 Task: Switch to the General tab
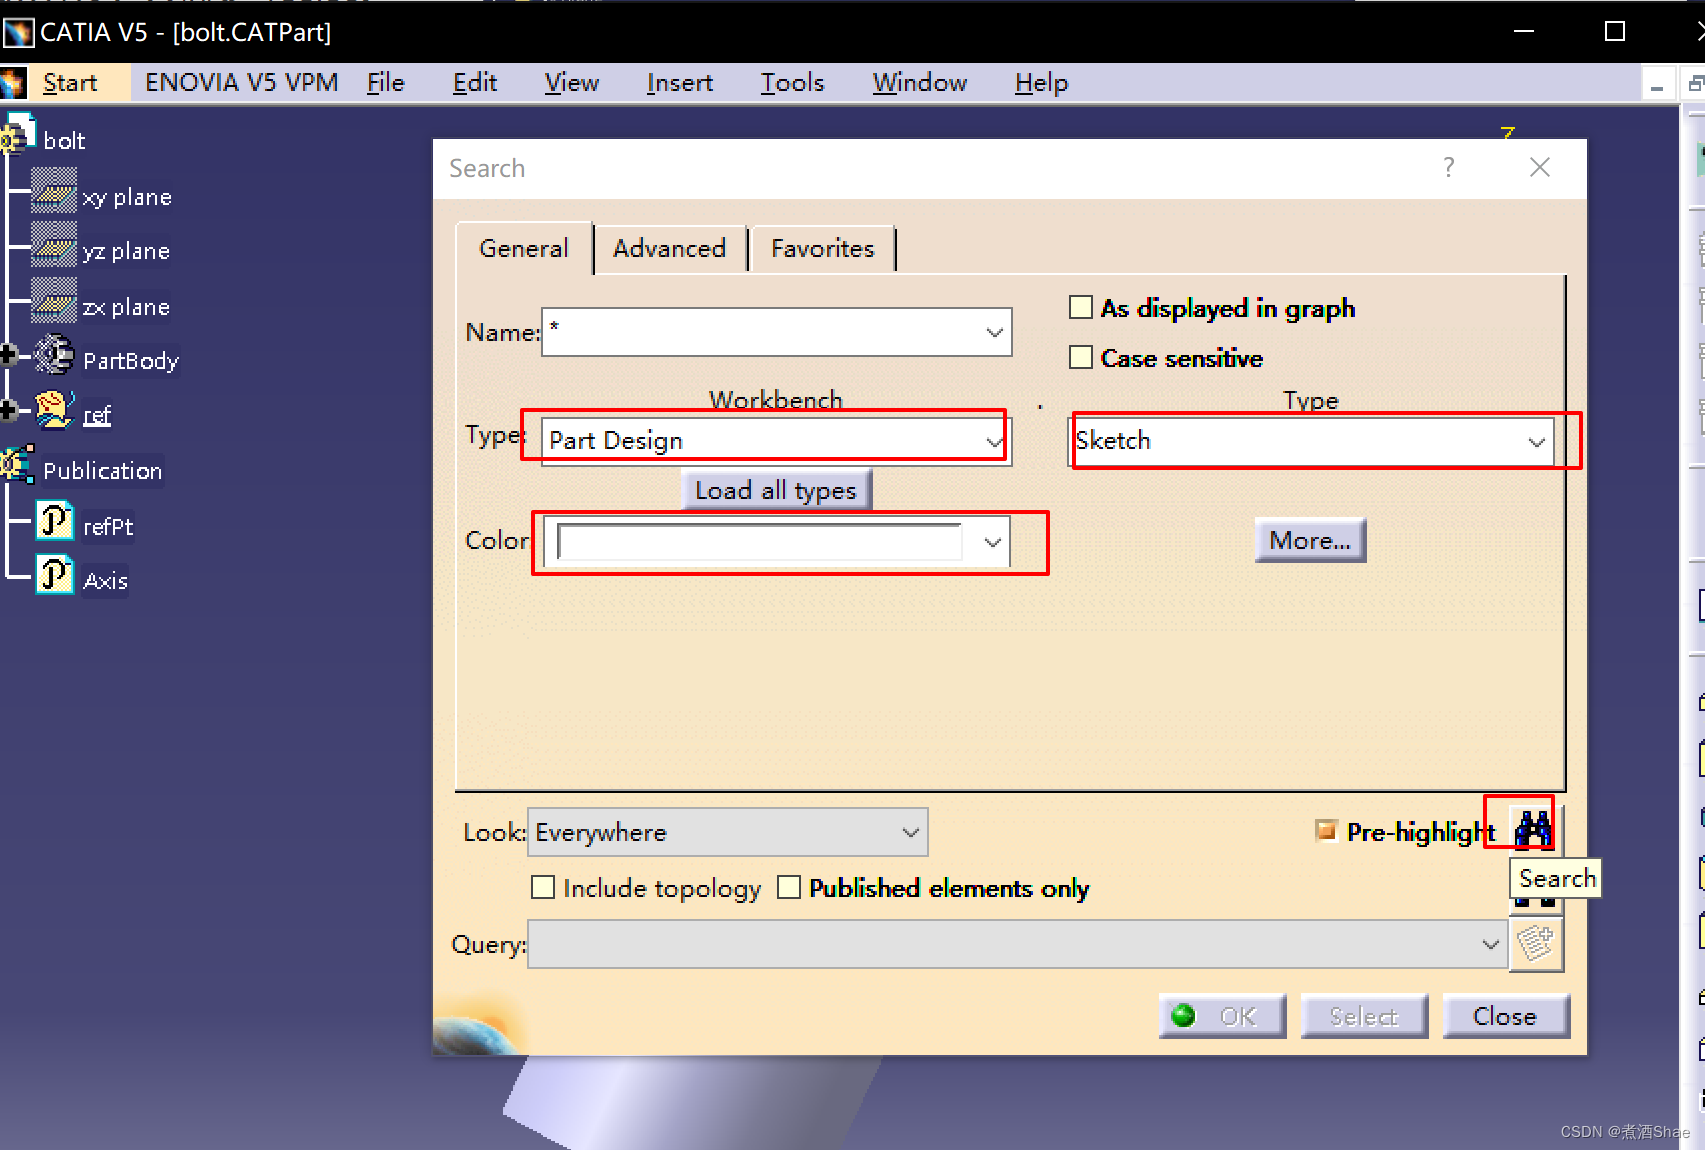tap(524, 248)
